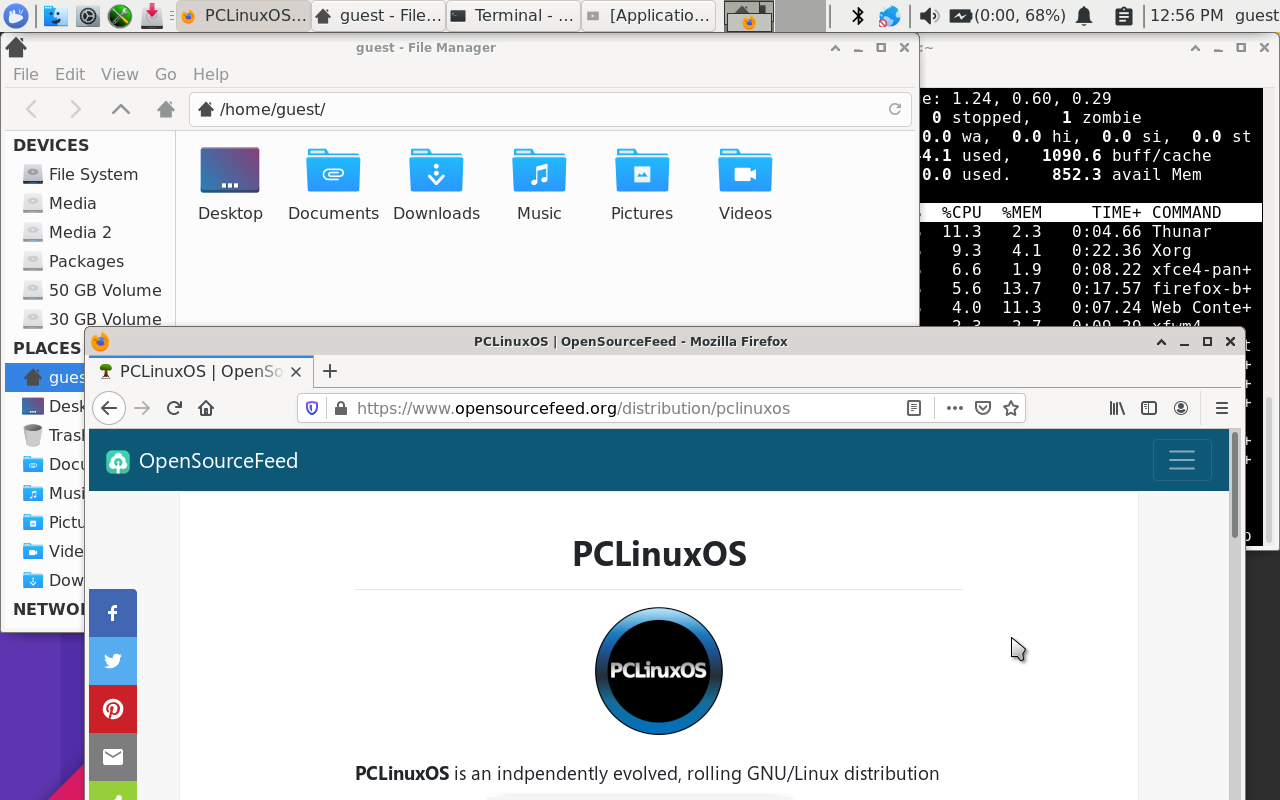Click the home button in Firefox toolbar
This screenshot has width=1280, height=800.
tap(206, 408)
